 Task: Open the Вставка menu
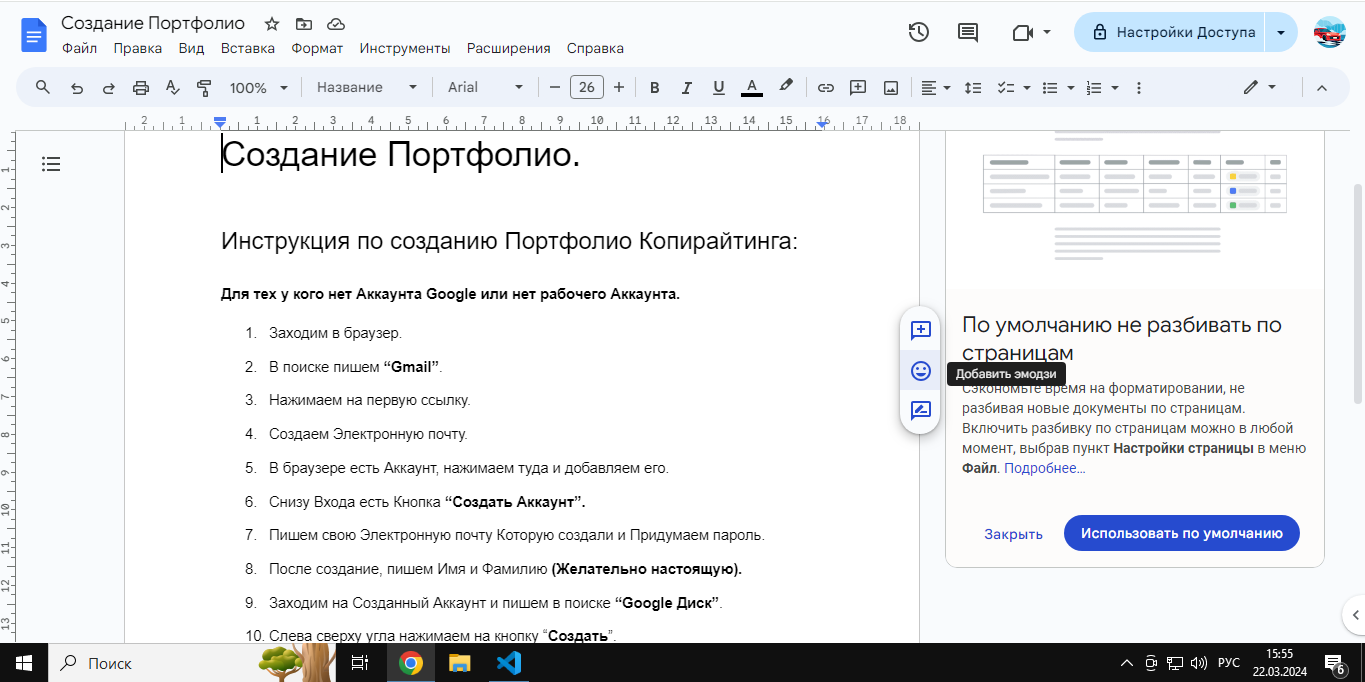[248, 48]
